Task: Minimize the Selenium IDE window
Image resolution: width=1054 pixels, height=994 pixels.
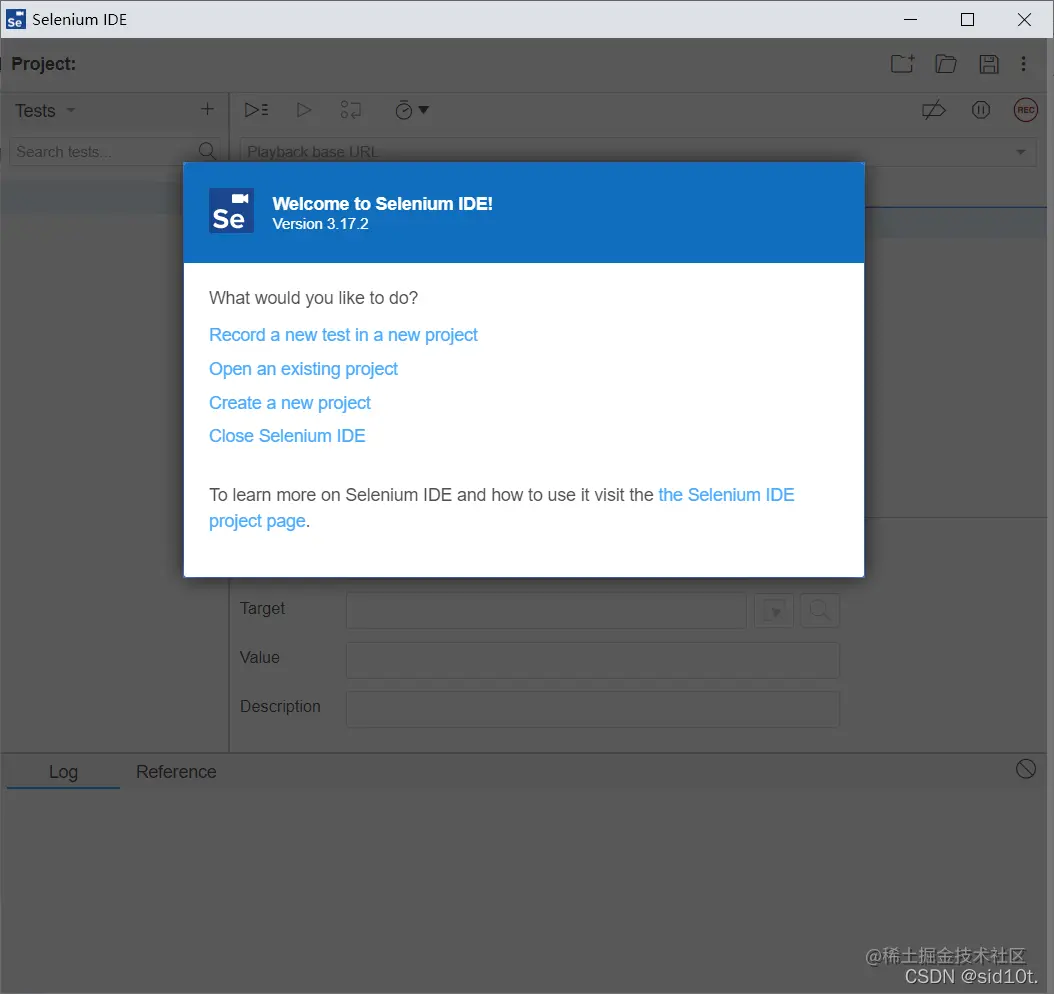Action: [911, 19]
